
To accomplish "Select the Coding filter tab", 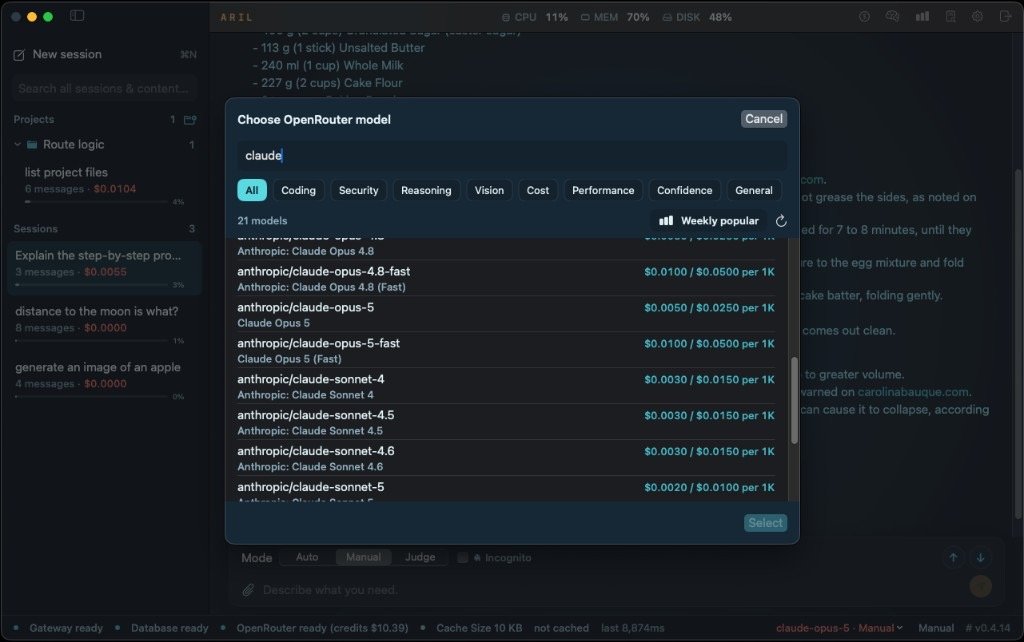I will pos(298,190).
